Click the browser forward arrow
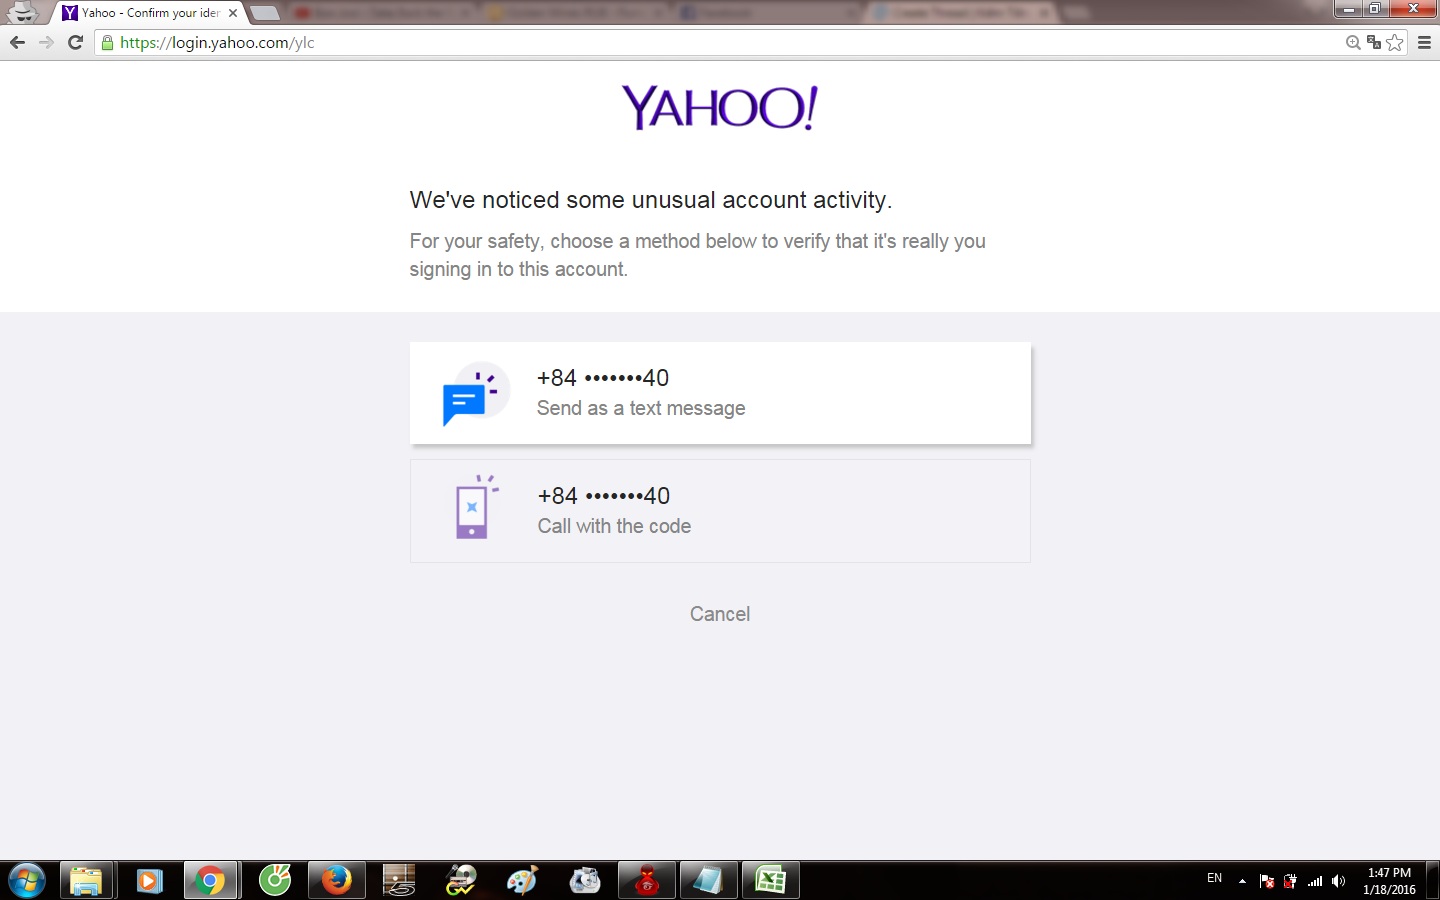 pyautogui.click(x=46, y=42)
